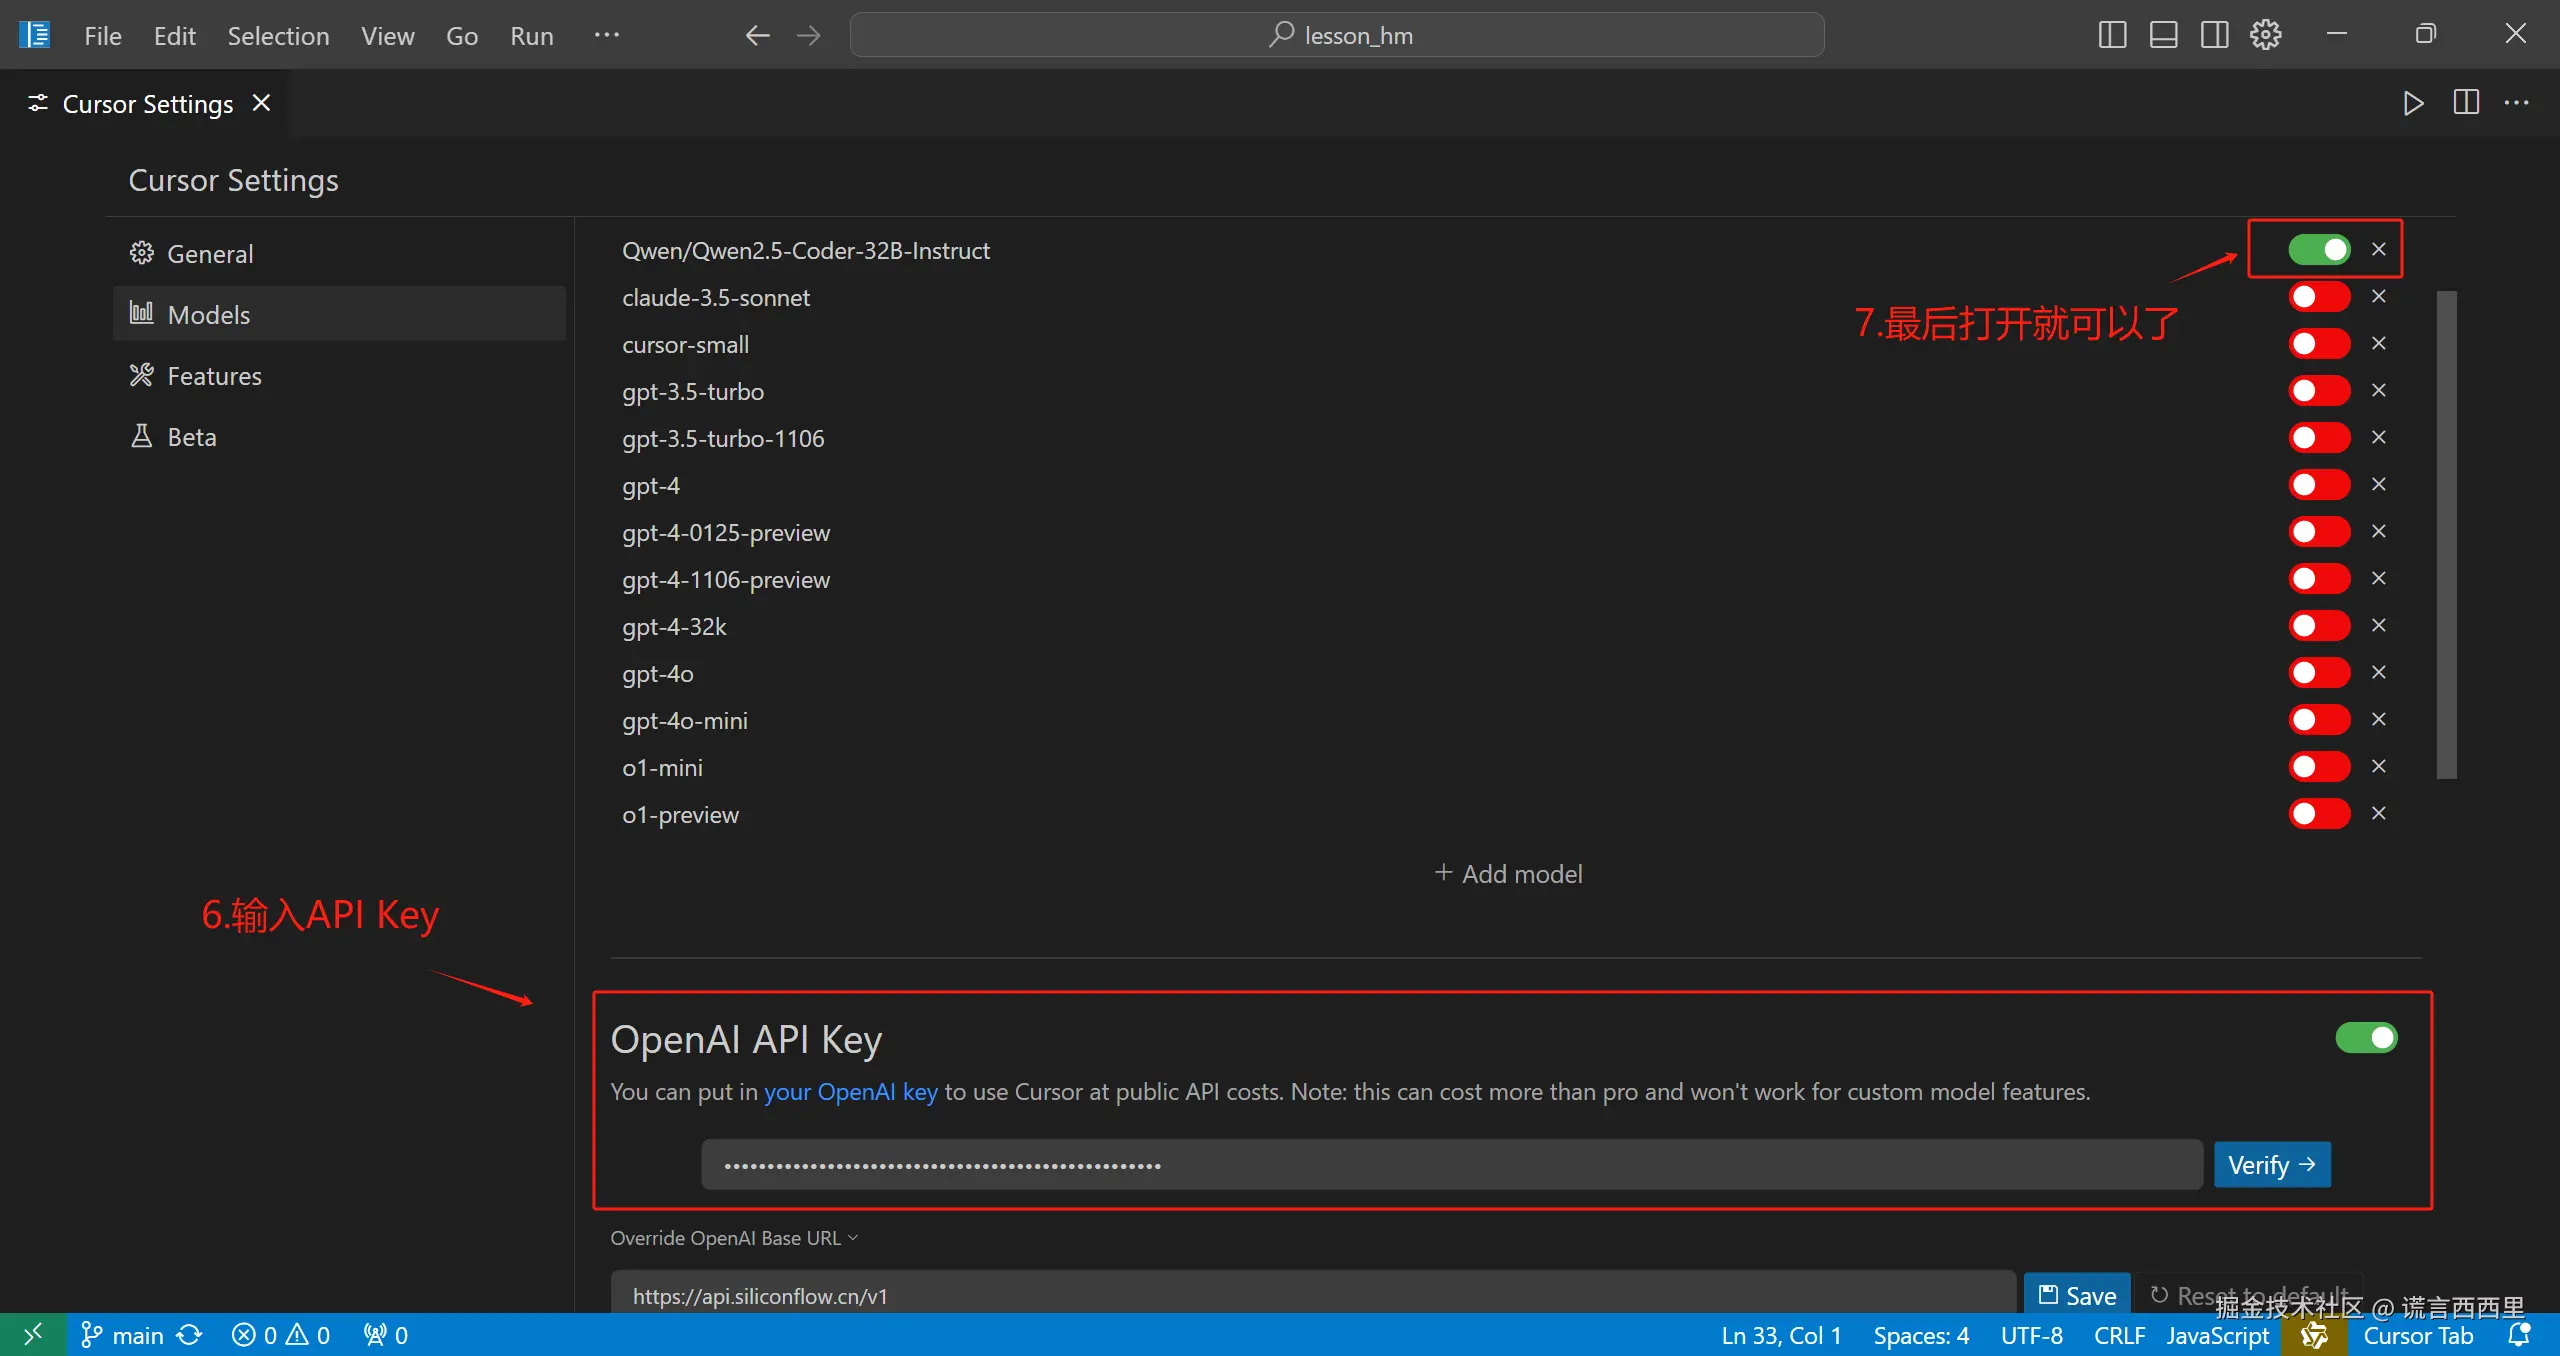Disable the Qwen2.5-Coder-32B-Instruct model toggle
The width and height of the screenshot is (2560, 1356).
(x=2319, y=249)
